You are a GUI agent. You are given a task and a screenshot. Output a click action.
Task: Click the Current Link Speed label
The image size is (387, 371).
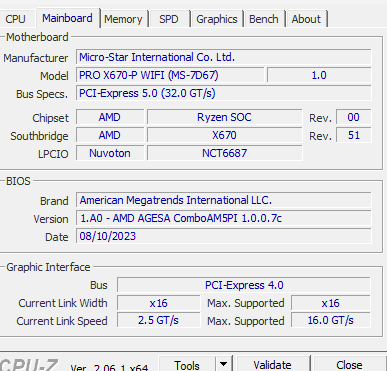click(62, 321)
